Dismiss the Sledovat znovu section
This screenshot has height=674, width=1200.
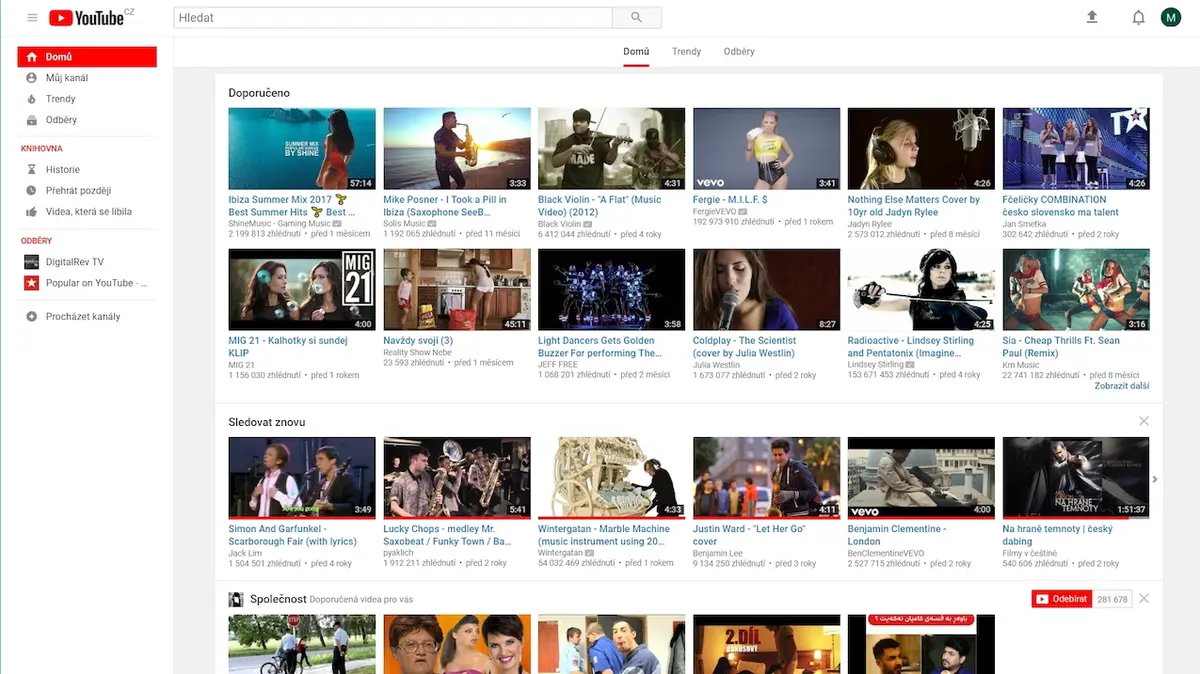[1144, 422]
